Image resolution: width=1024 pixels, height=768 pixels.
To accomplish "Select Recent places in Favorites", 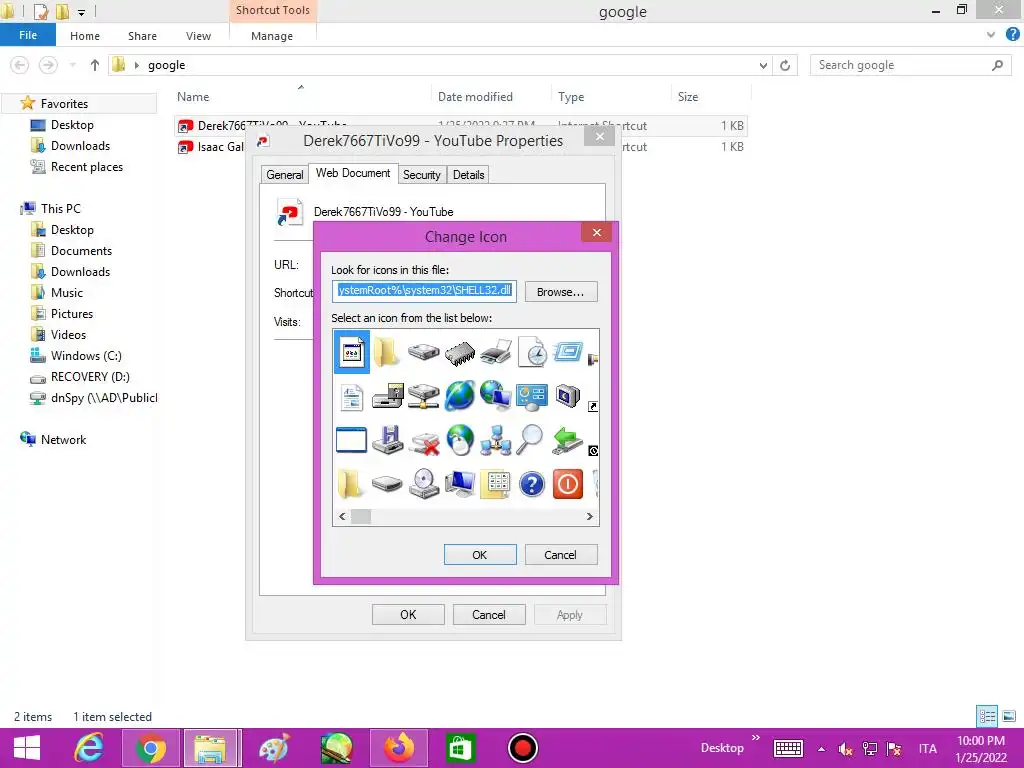I will pyautogui.click(x=87, y=167).
